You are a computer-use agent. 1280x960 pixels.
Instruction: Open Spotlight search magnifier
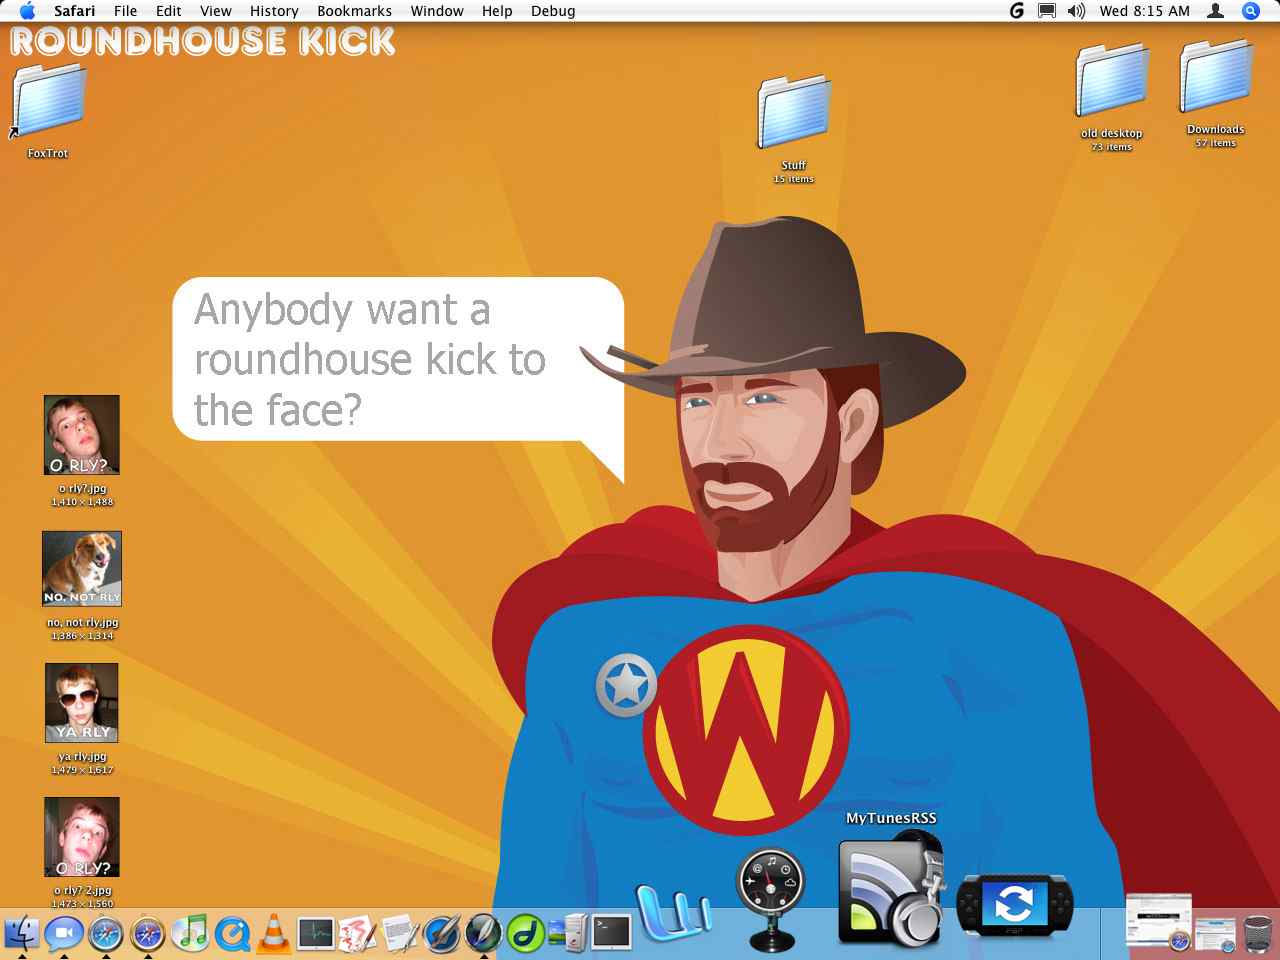1250,11
